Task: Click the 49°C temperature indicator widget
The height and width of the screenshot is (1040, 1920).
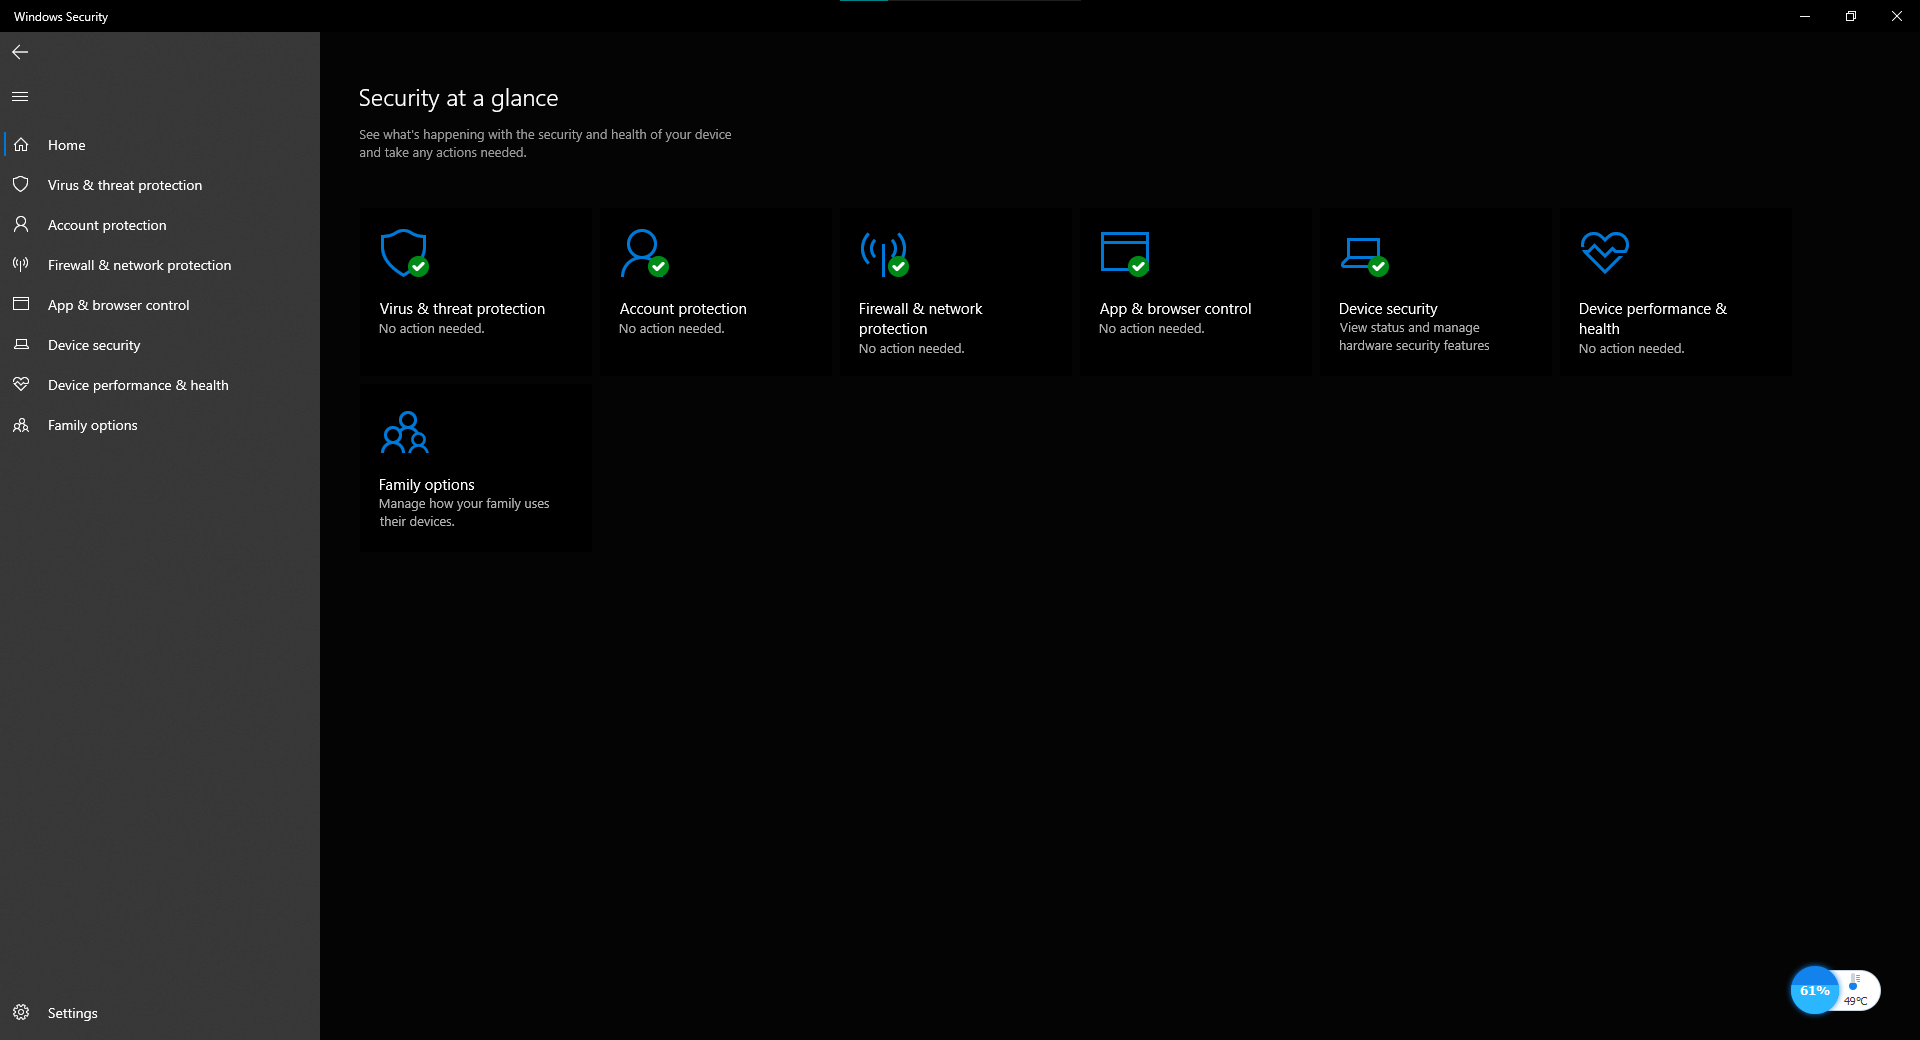Action: [x=1857, y=991]
